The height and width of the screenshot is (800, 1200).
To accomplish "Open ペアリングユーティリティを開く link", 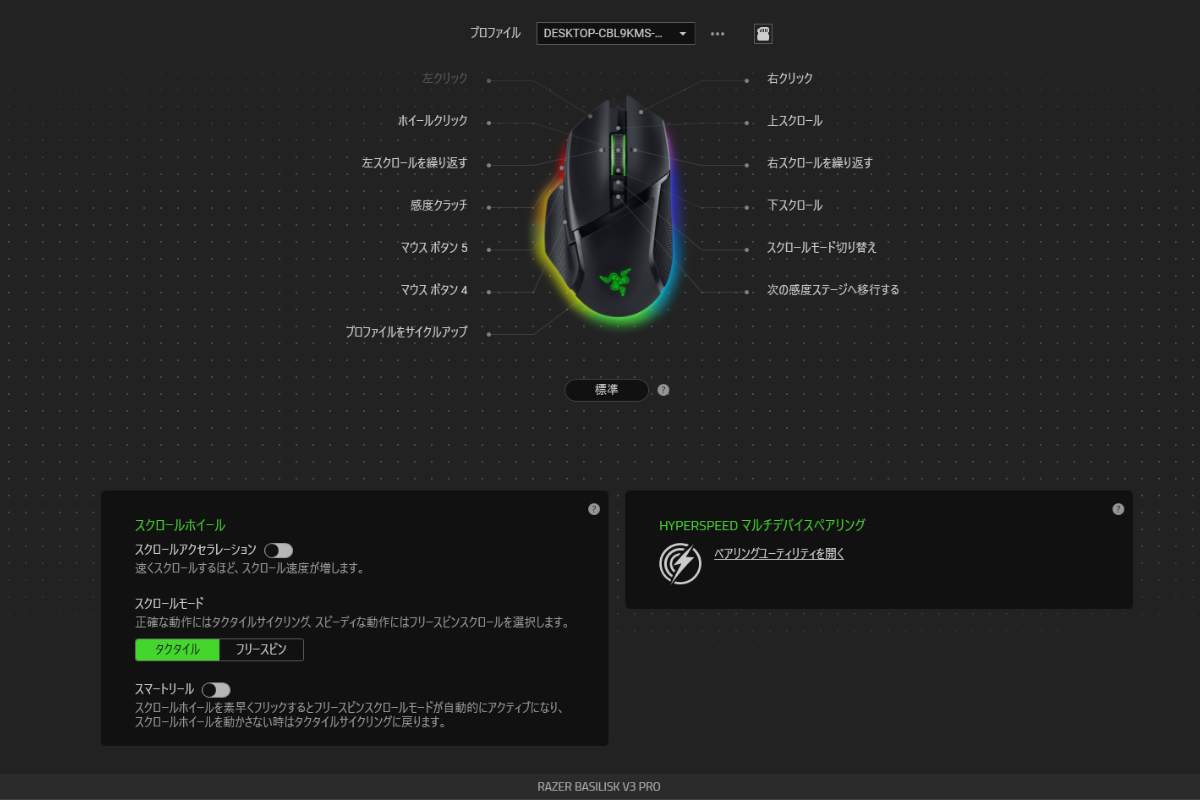I will coord(779,553).
